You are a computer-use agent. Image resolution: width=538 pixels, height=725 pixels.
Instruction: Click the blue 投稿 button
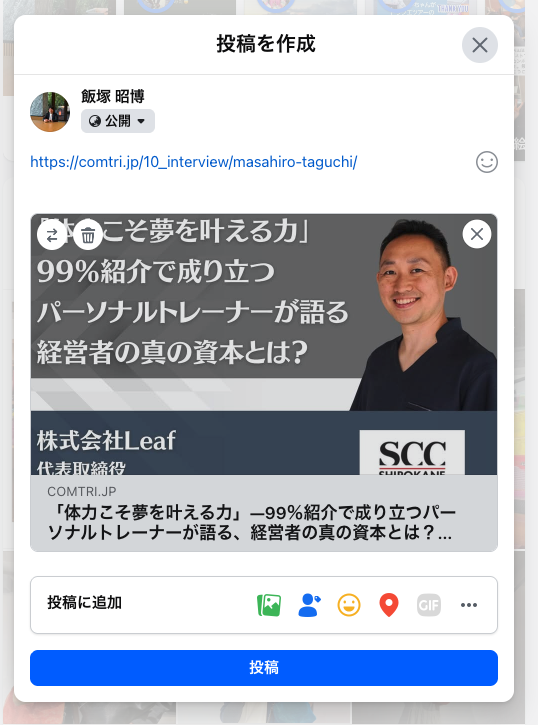[x=264, y=668]
